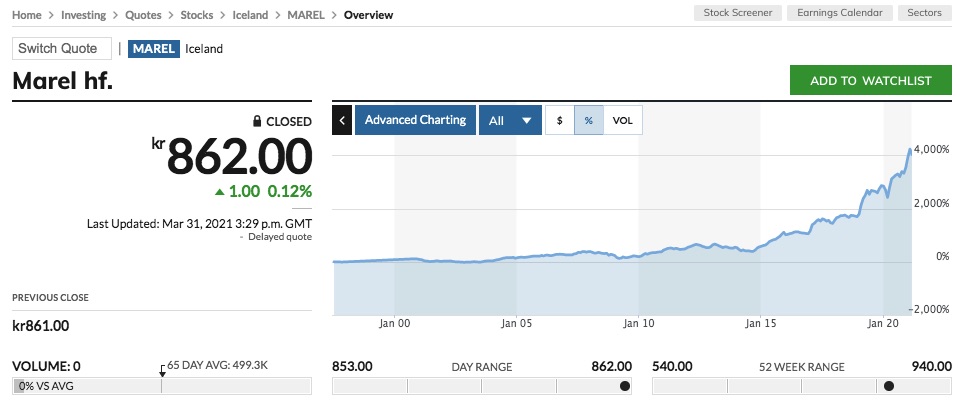This screenshot has width=970, height=408.
Task: Open the Switch Quote box
Action: 62,49
